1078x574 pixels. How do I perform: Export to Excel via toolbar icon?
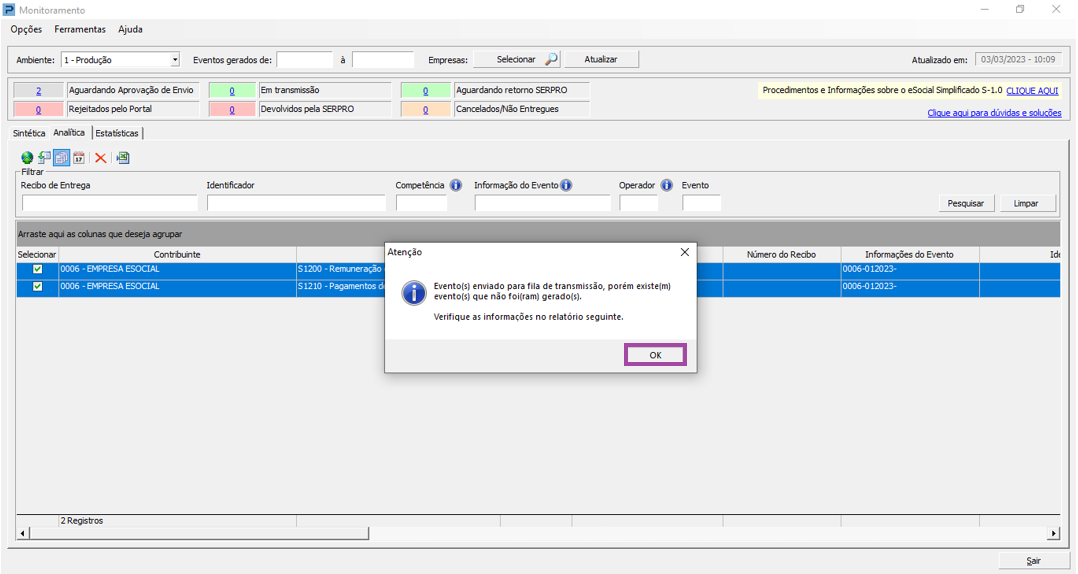tap(122, 158)
